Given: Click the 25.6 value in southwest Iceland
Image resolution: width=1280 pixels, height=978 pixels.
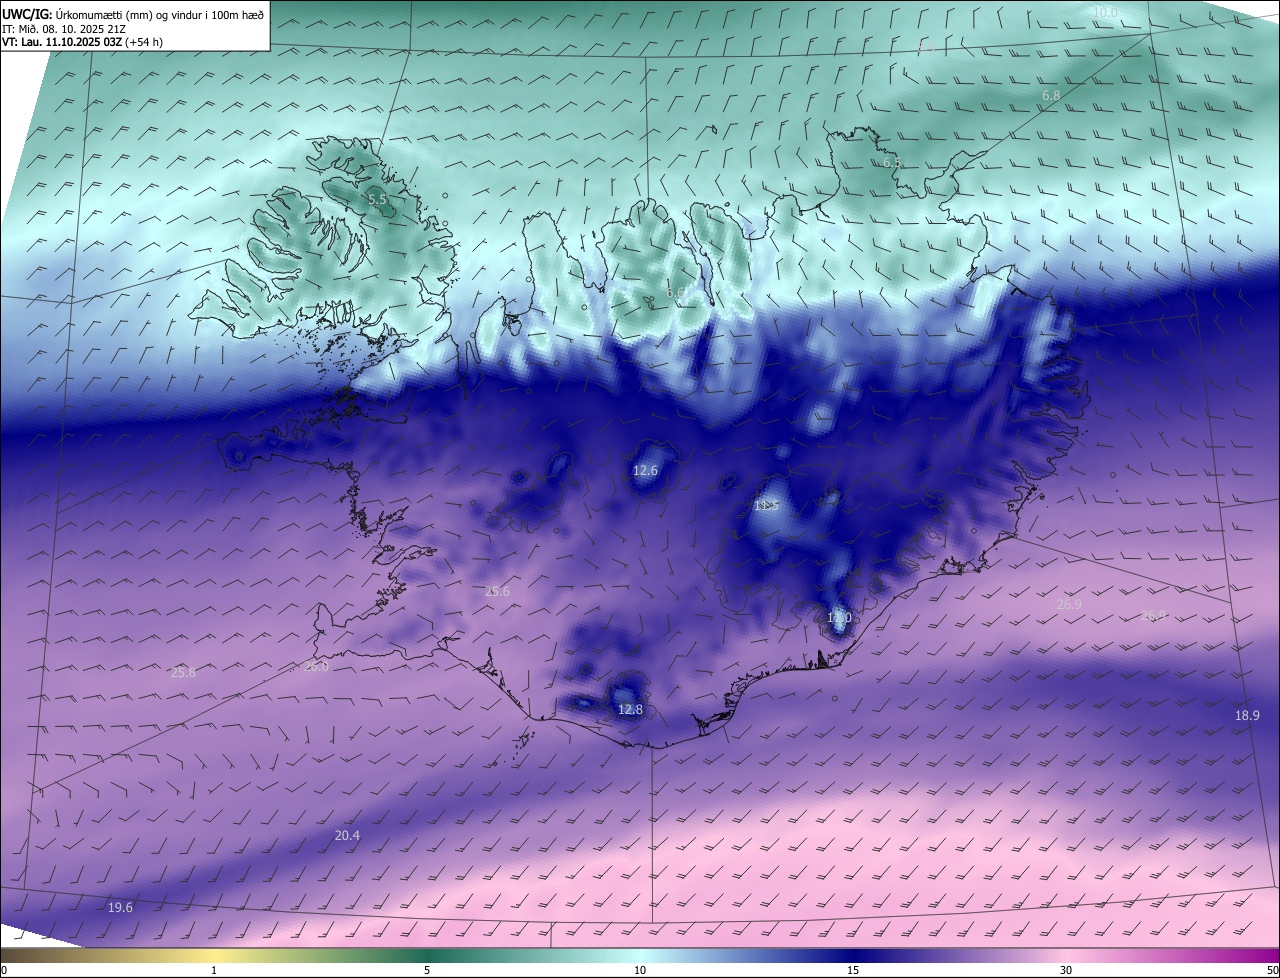Looking at the screenshot, I should point(497,591).
